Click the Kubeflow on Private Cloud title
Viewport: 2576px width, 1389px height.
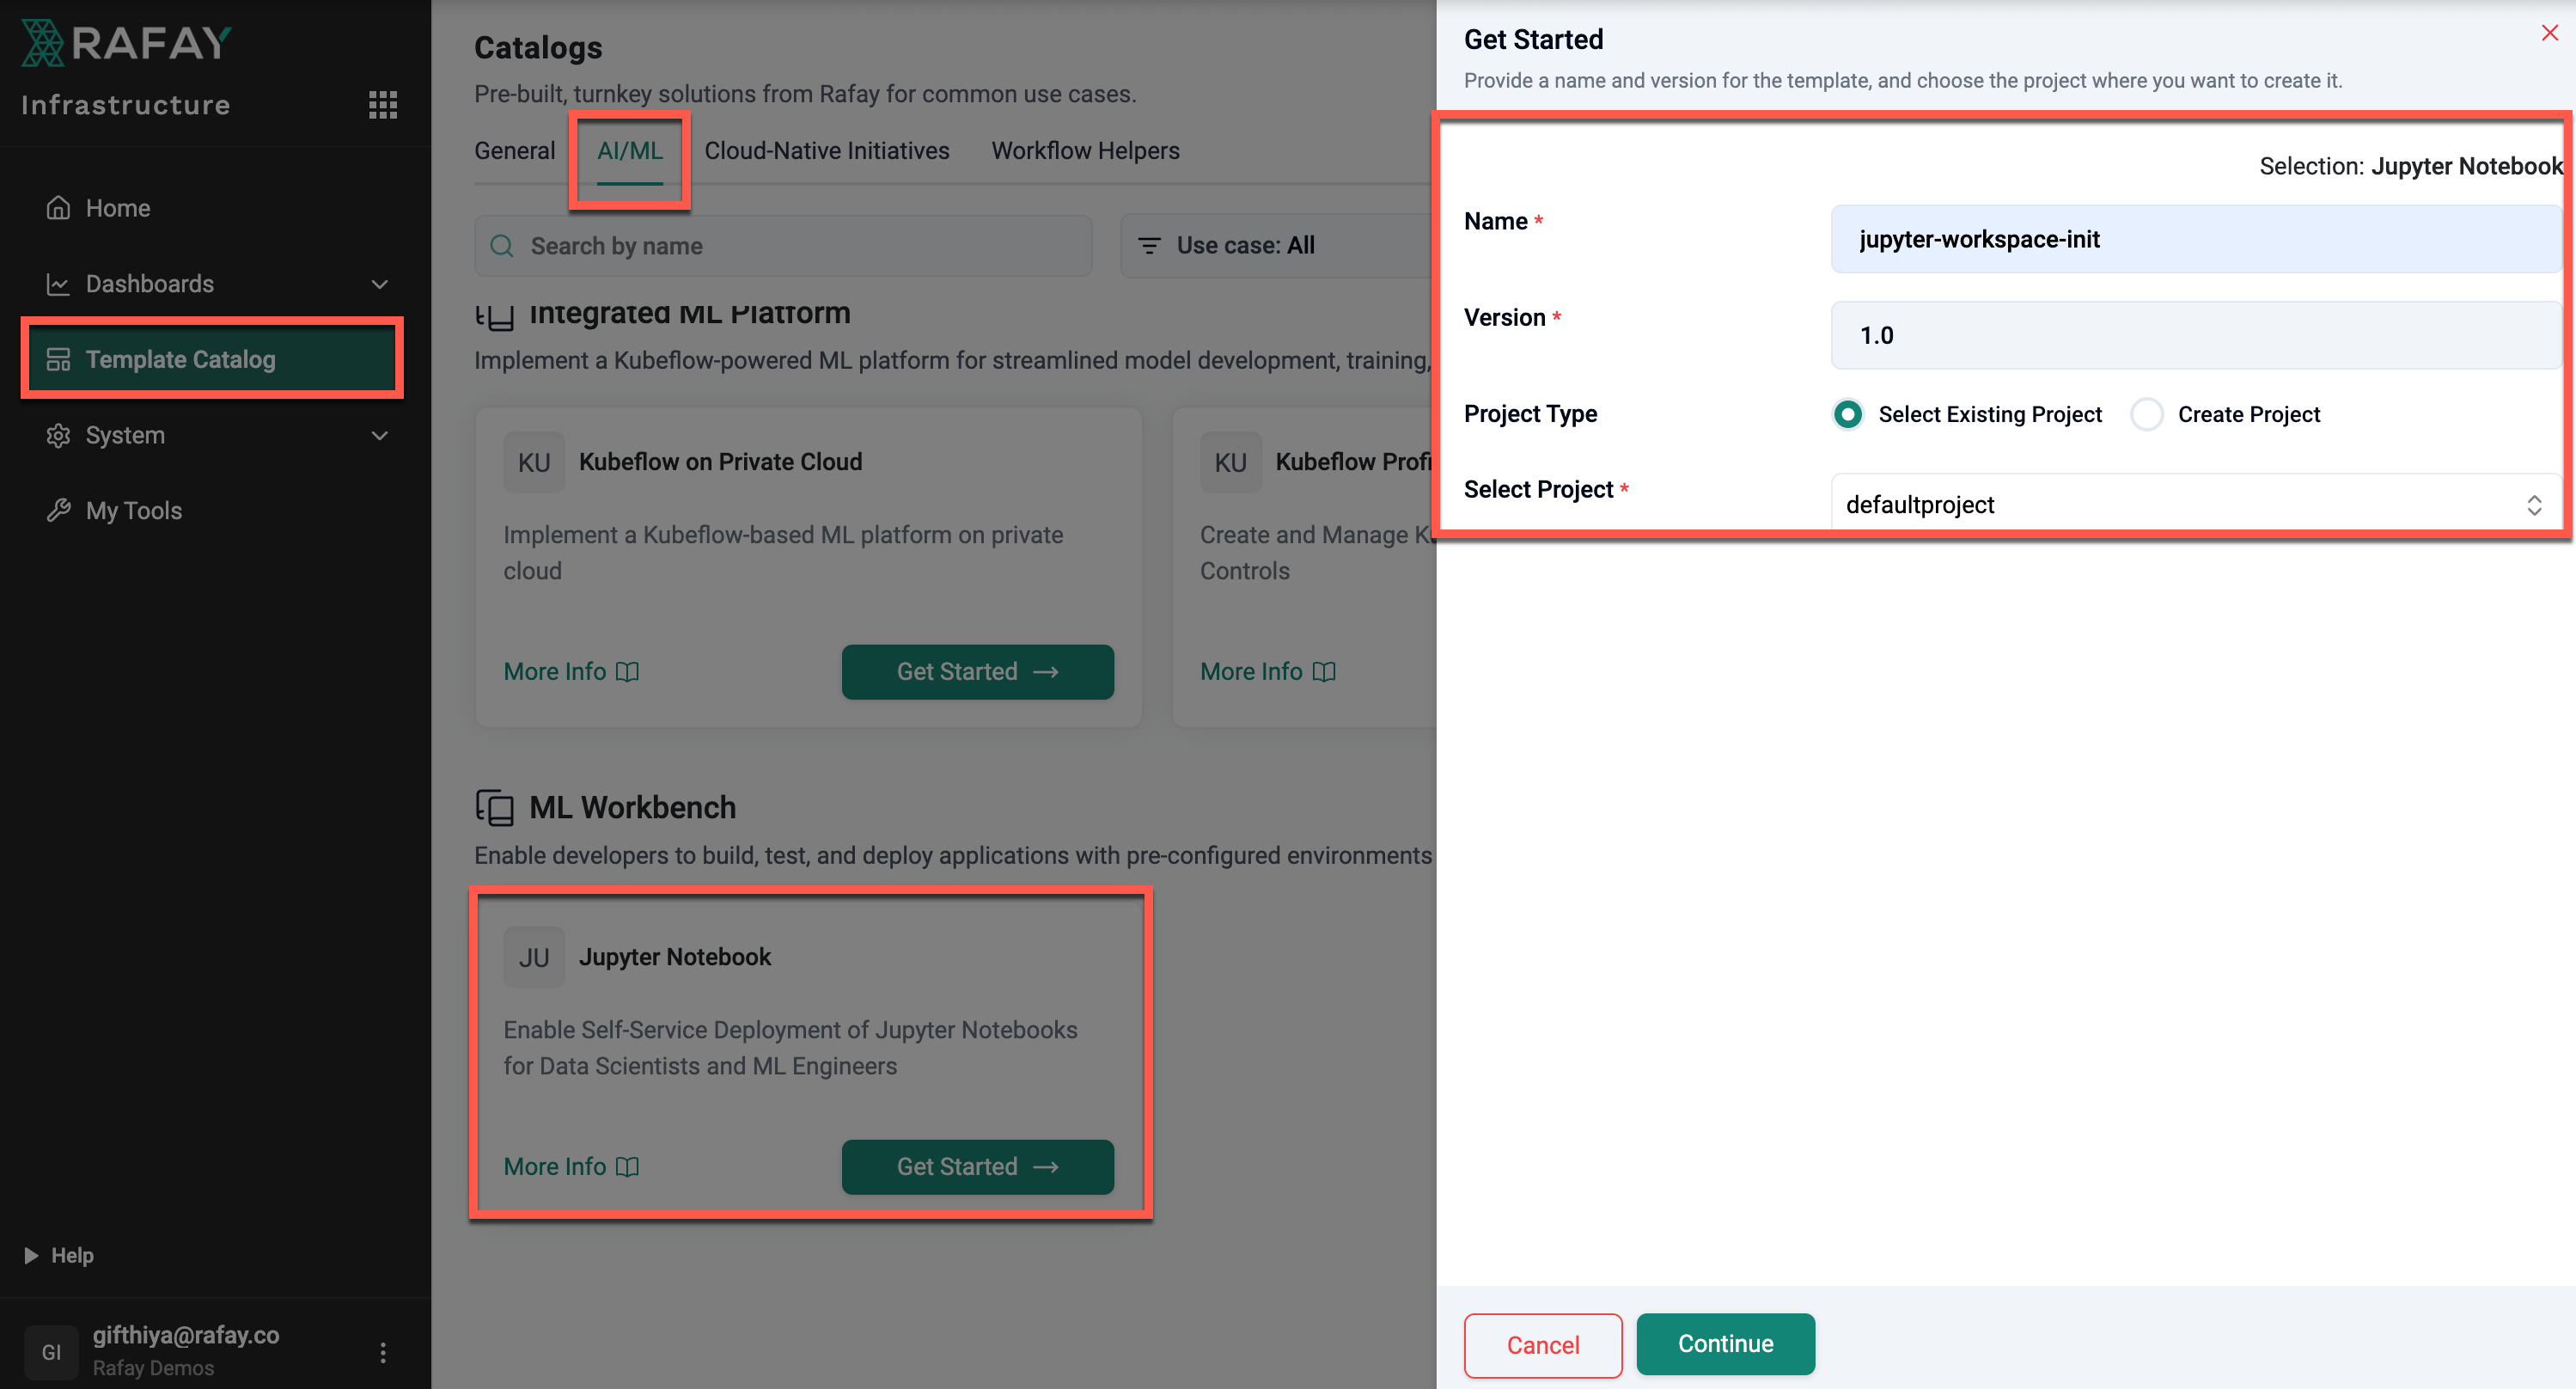[720, 462]
